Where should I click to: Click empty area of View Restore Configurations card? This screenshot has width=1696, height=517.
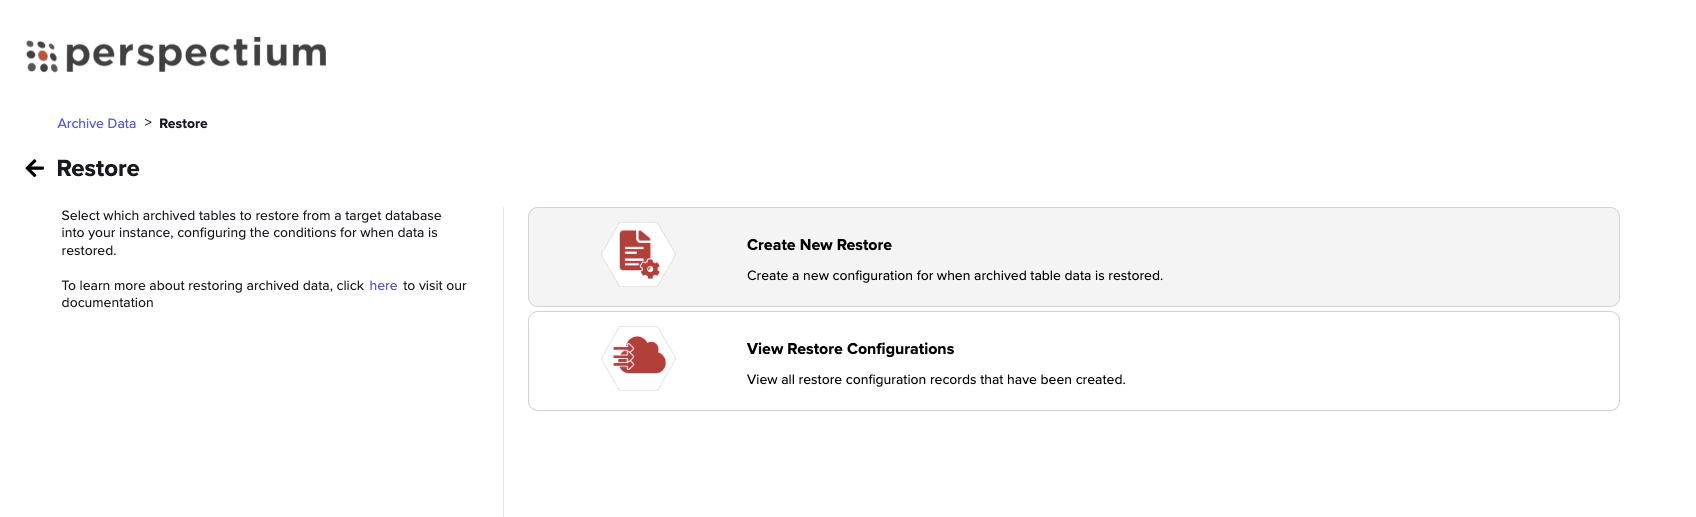click(x=1390, y=361)
